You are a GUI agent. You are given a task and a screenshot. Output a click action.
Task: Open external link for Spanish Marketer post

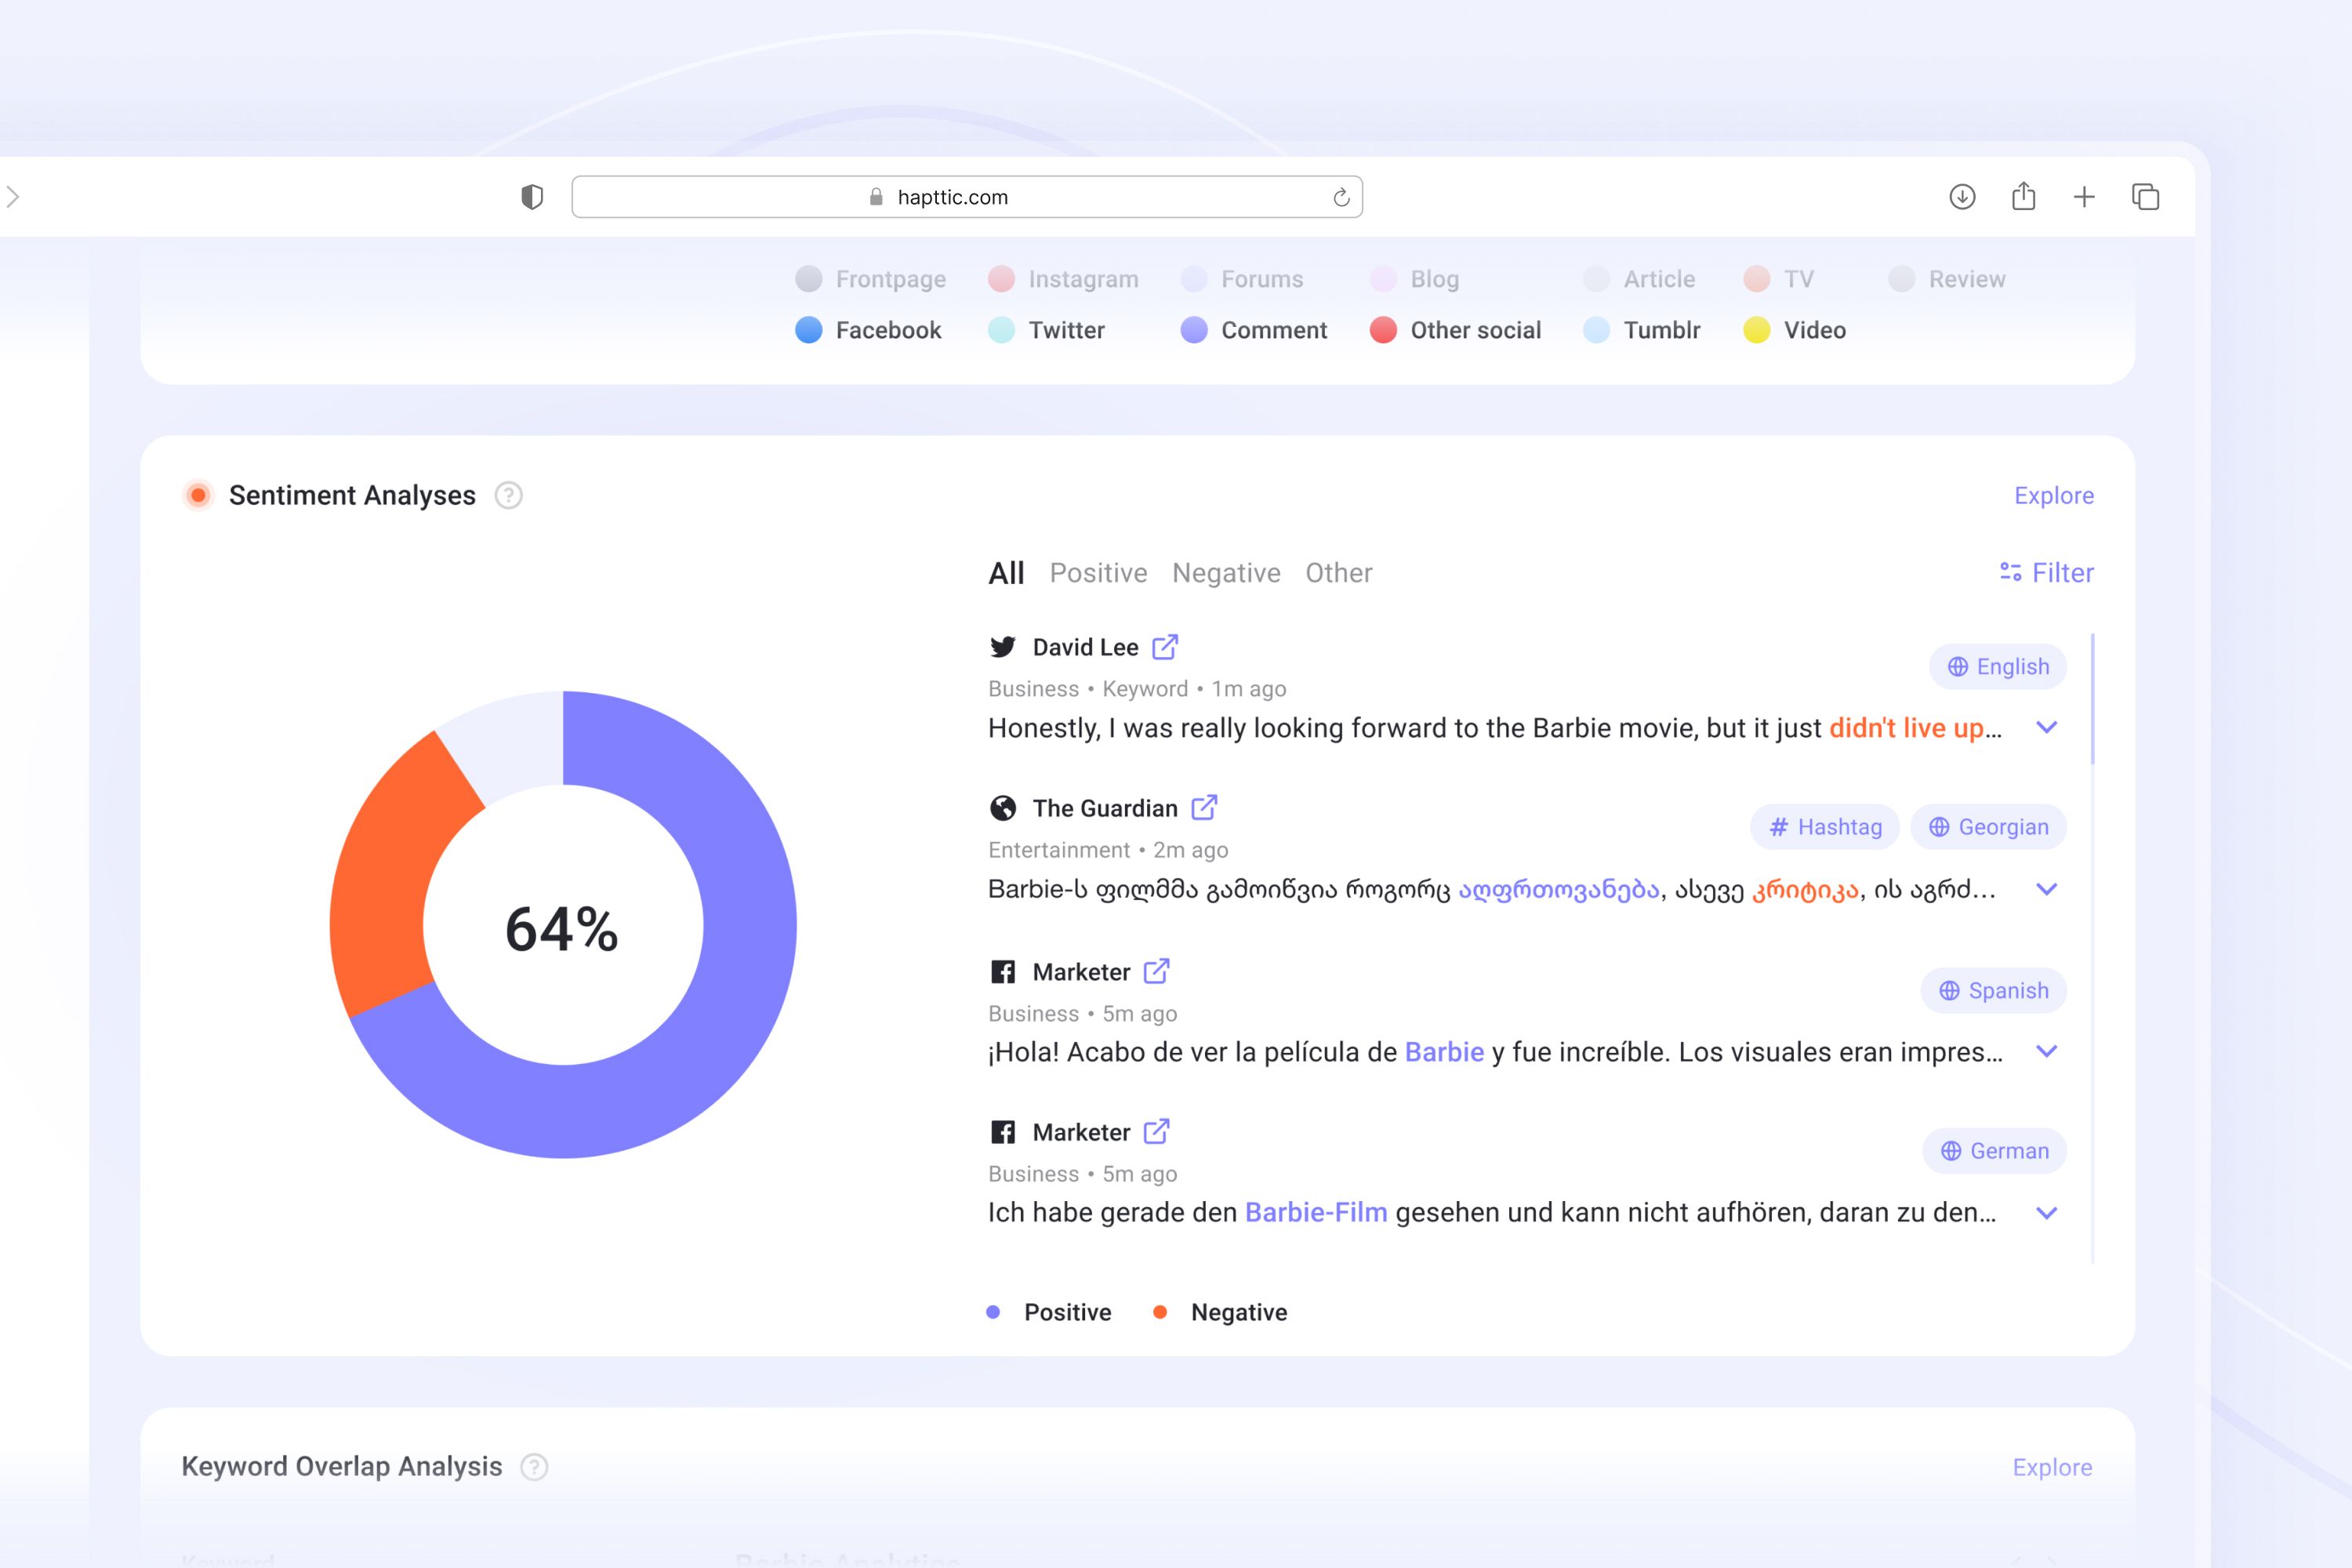(1157, 971)
